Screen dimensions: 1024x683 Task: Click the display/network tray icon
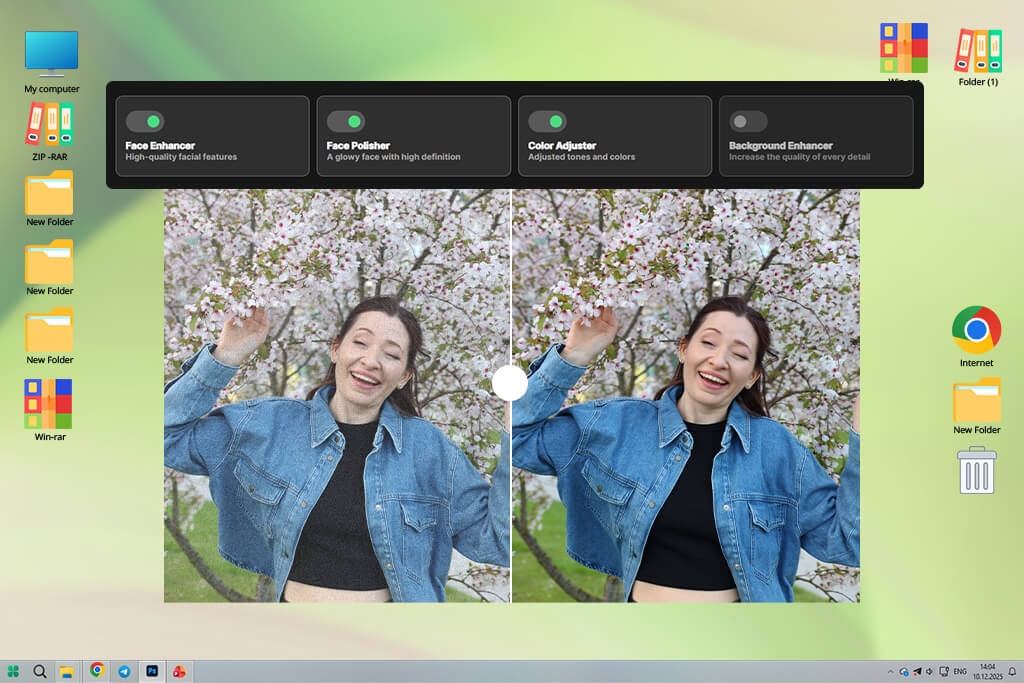point(944,671)
